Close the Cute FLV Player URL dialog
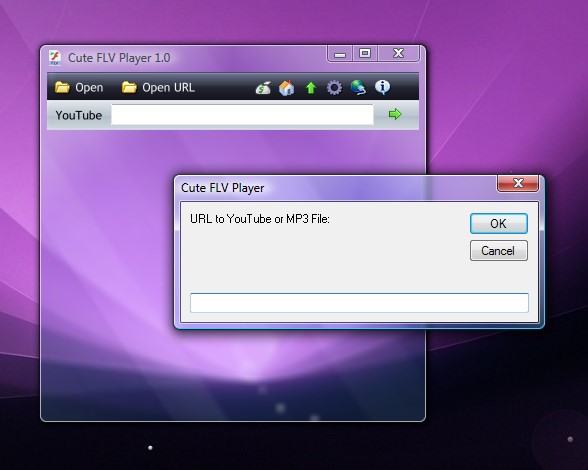Screen dimensions: 588x470 518,183
